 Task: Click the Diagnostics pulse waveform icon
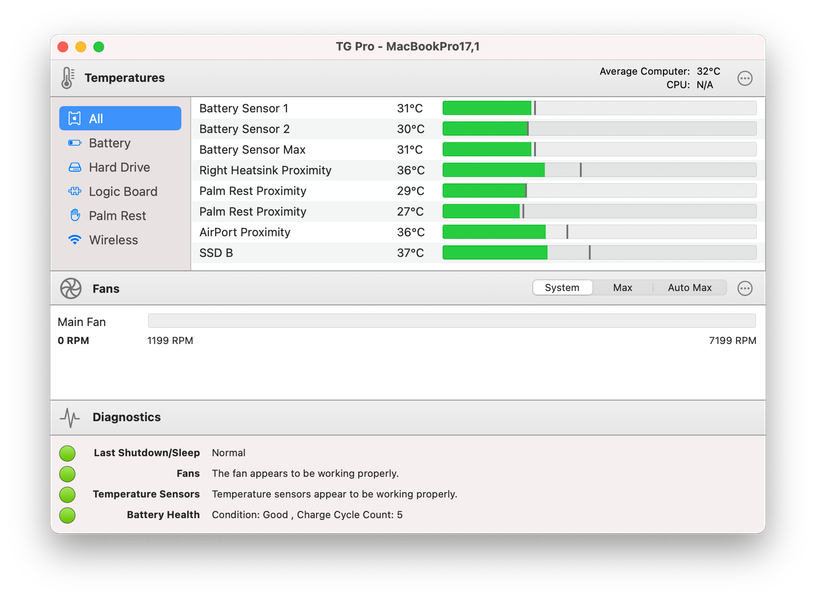(x=70, y=417)
